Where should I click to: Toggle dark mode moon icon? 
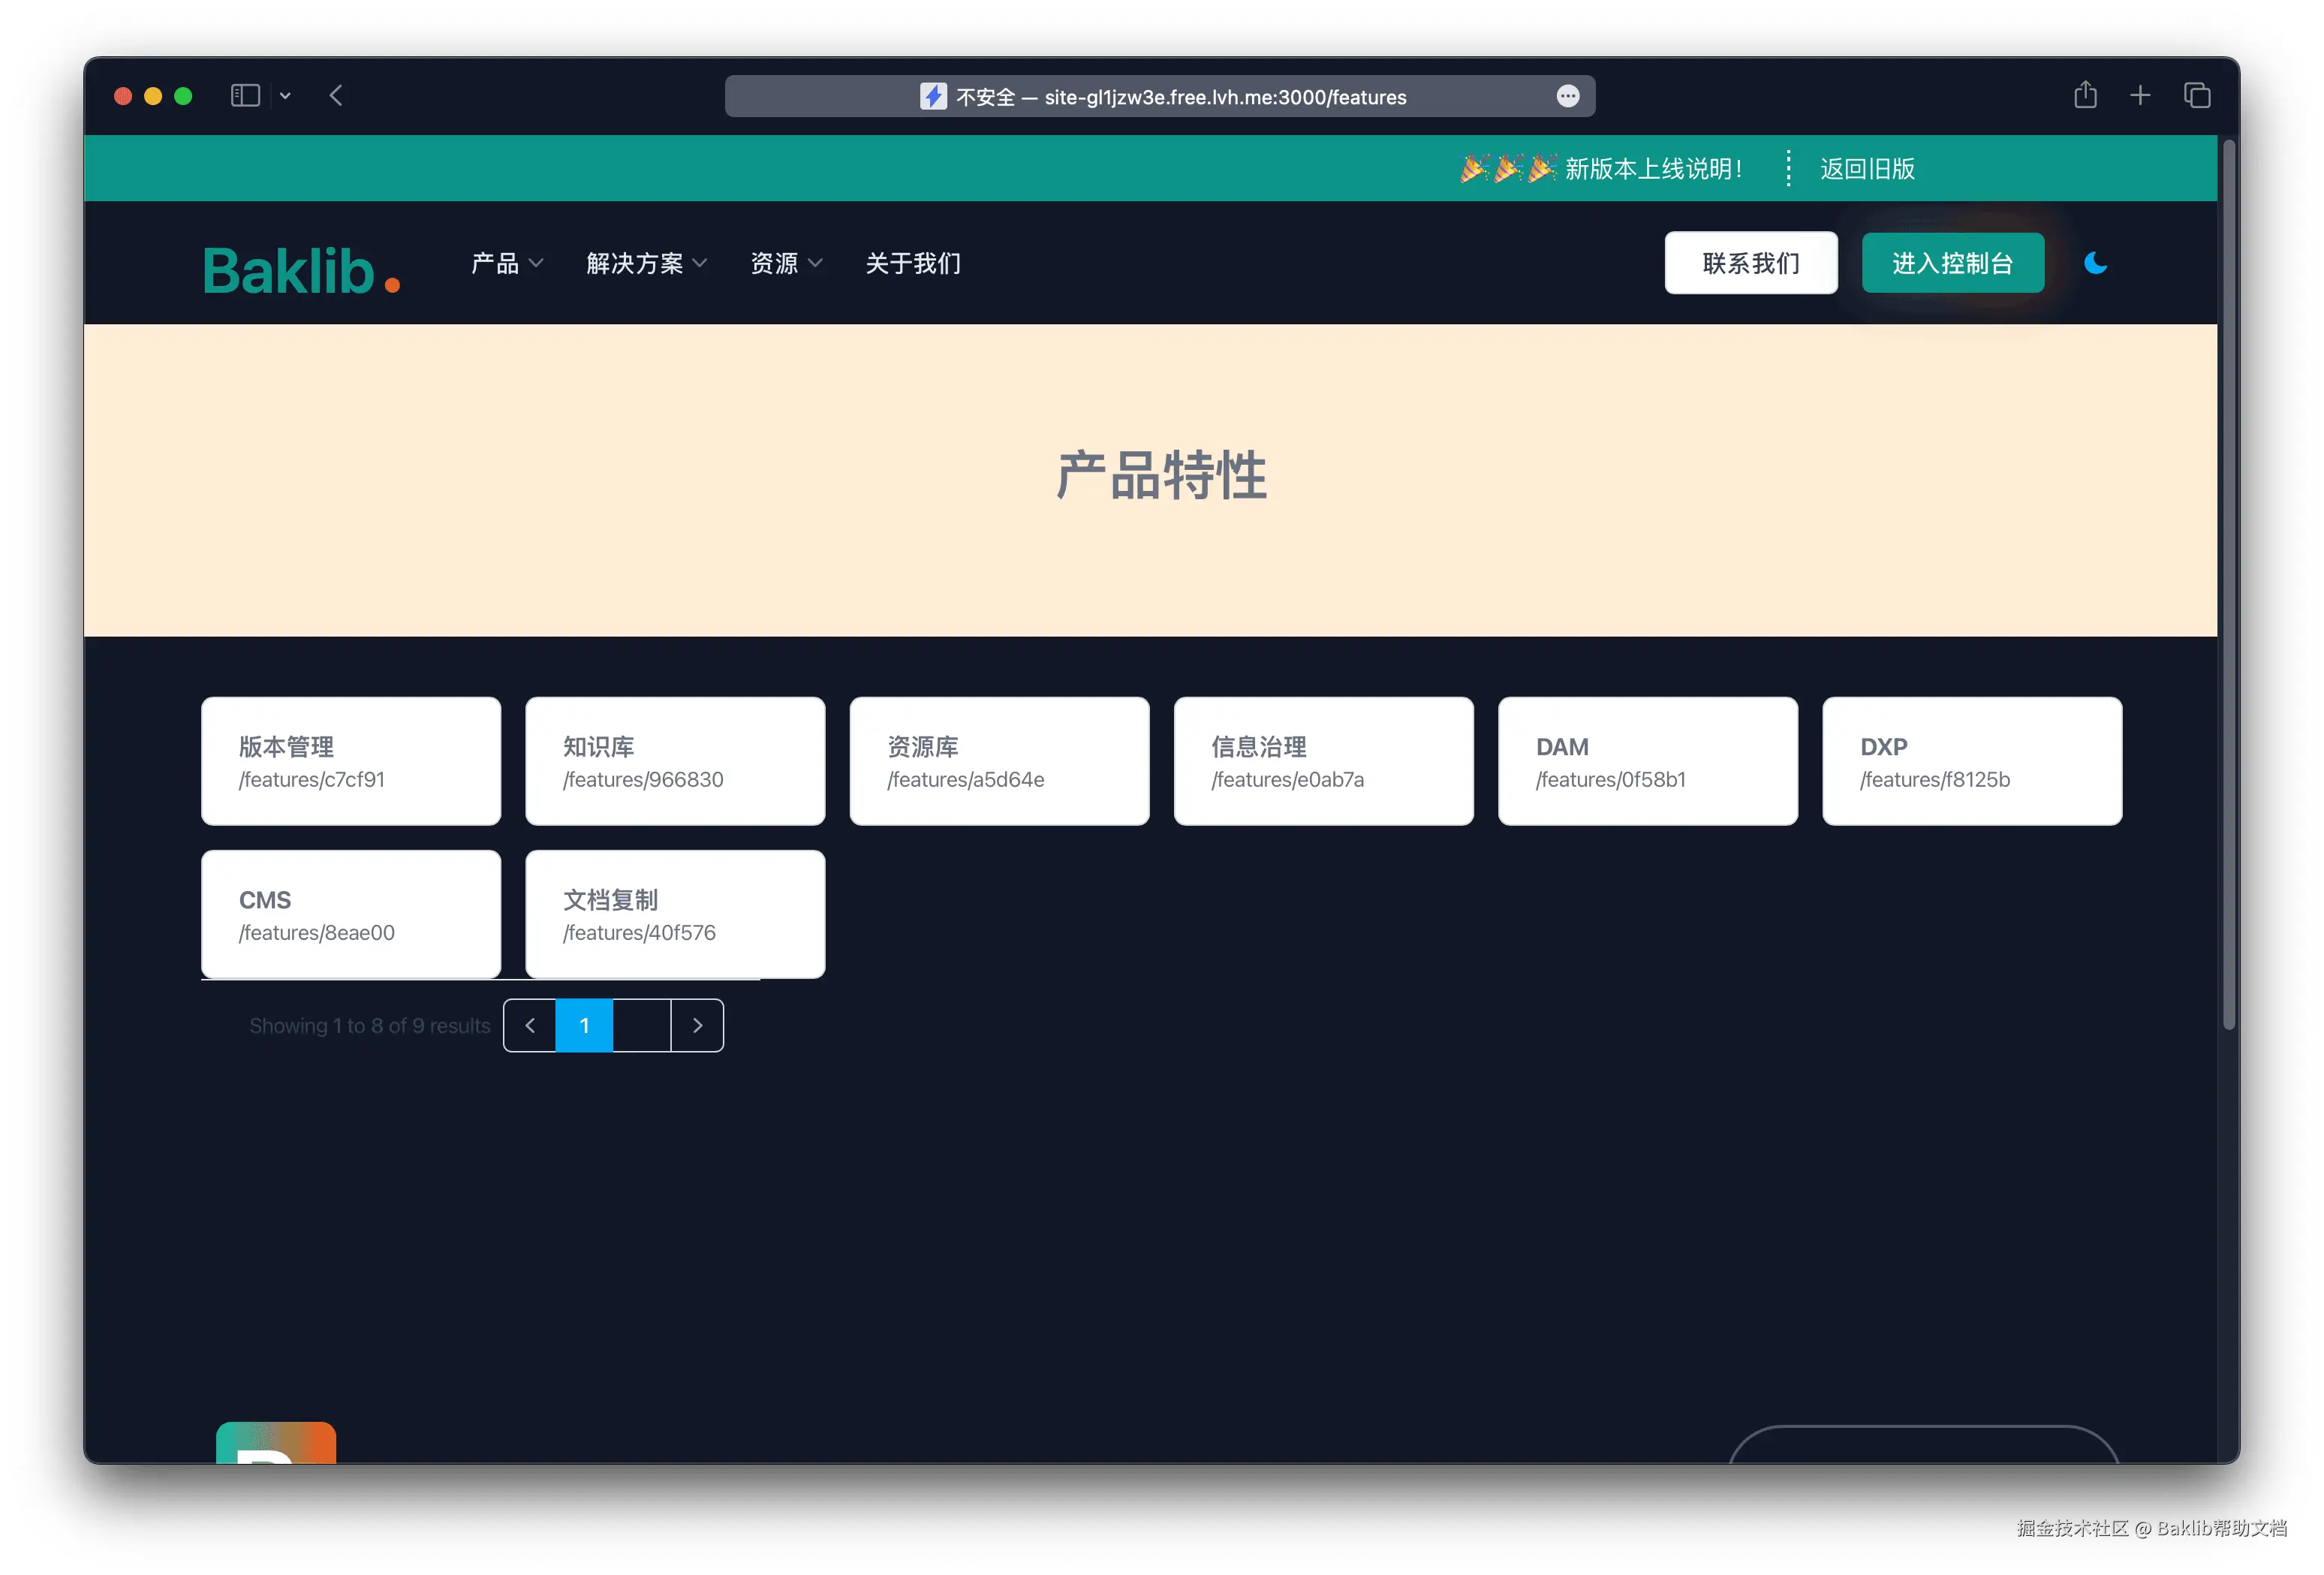2095,263
